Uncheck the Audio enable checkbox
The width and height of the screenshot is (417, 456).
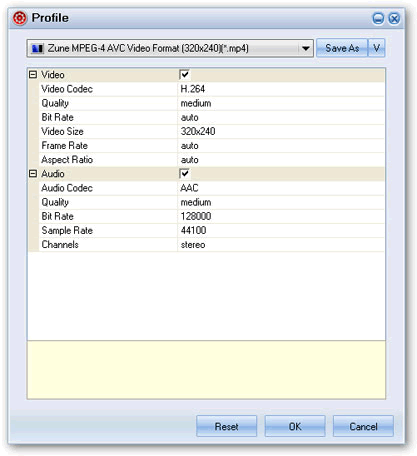point(184,173)
